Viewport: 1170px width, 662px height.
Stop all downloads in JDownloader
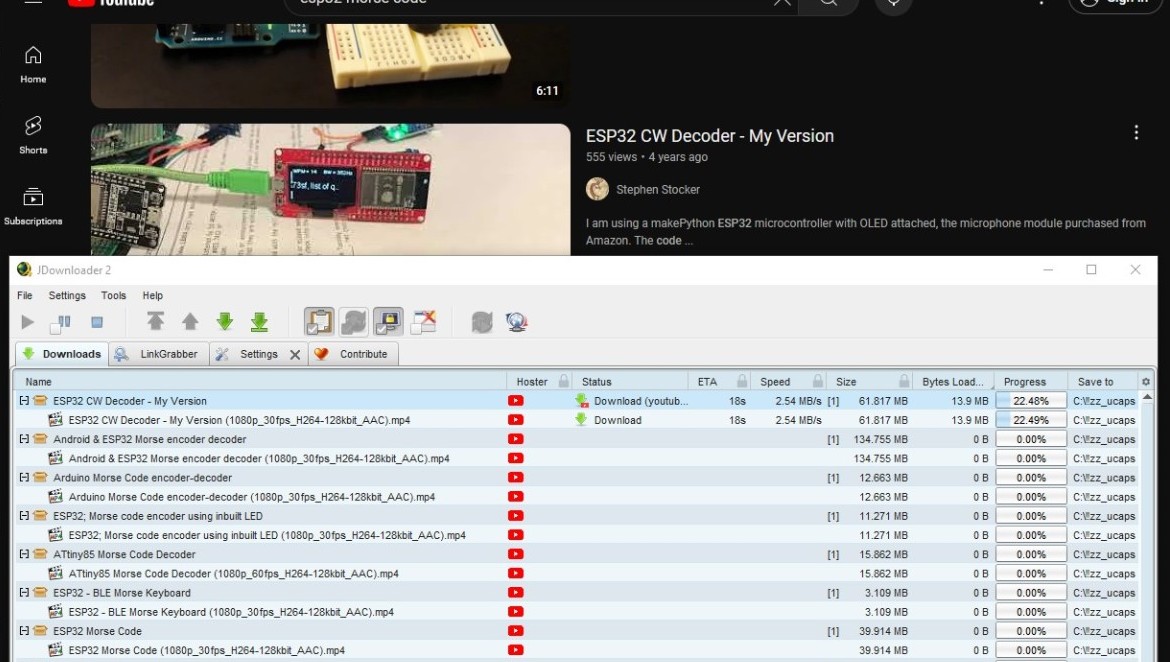97,322
